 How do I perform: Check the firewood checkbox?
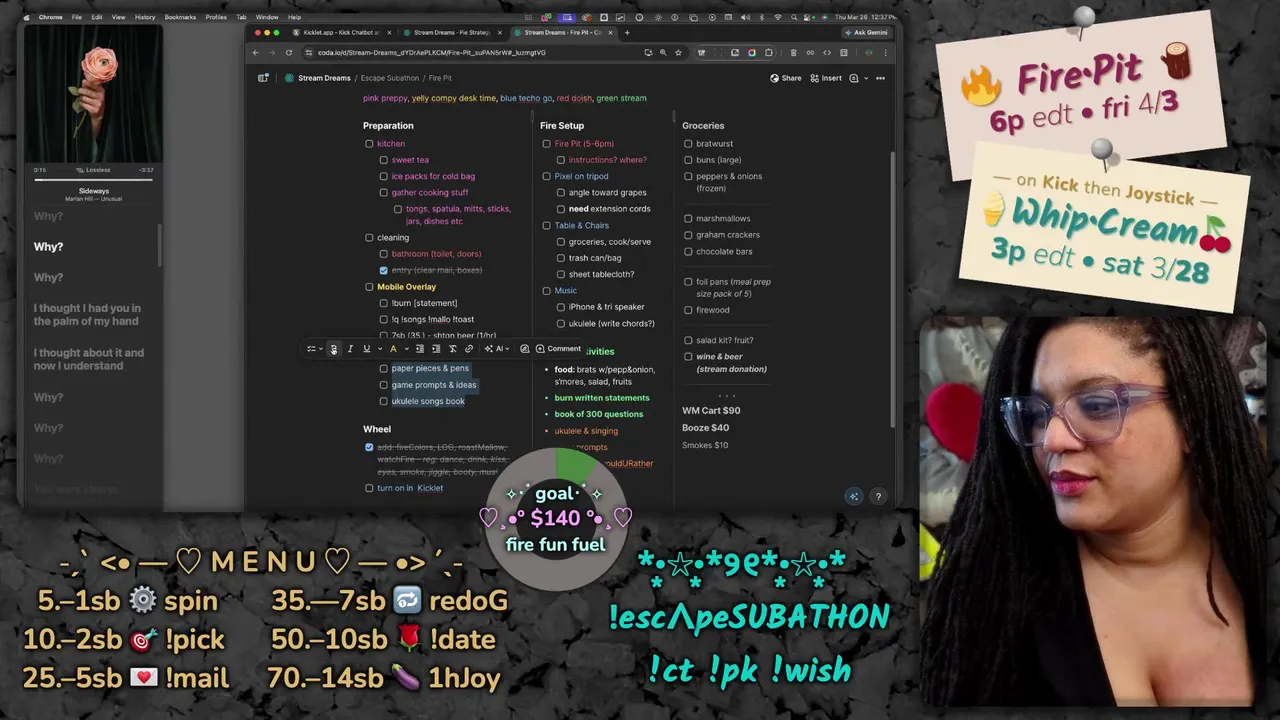688,310
